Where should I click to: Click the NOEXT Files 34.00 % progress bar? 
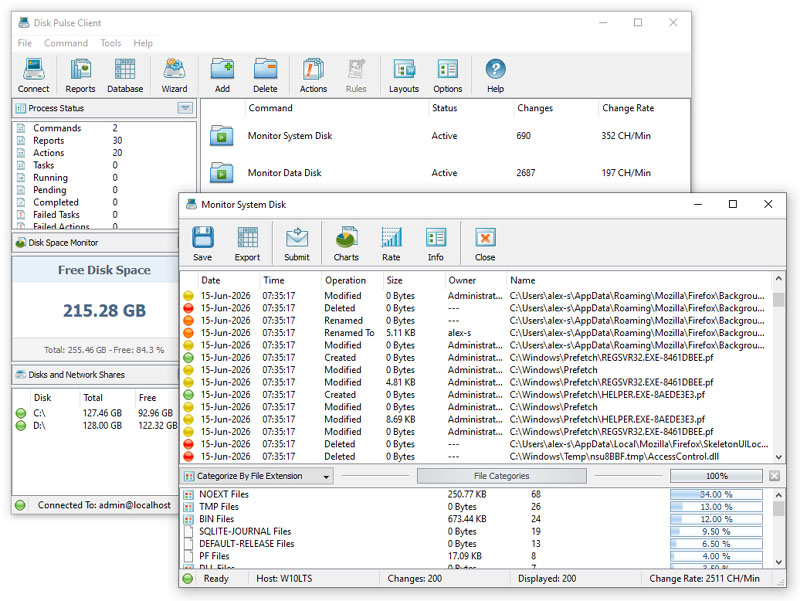(716, 494)
